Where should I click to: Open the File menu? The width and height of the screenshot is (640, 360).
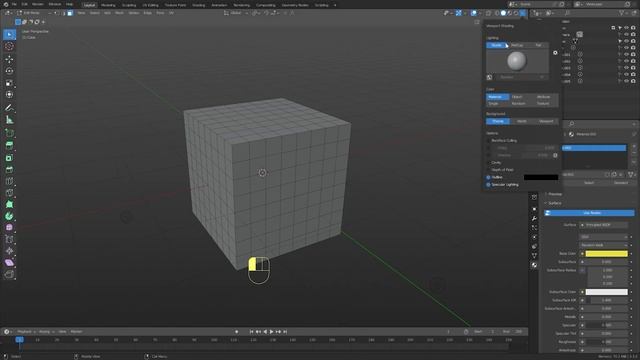14,4
